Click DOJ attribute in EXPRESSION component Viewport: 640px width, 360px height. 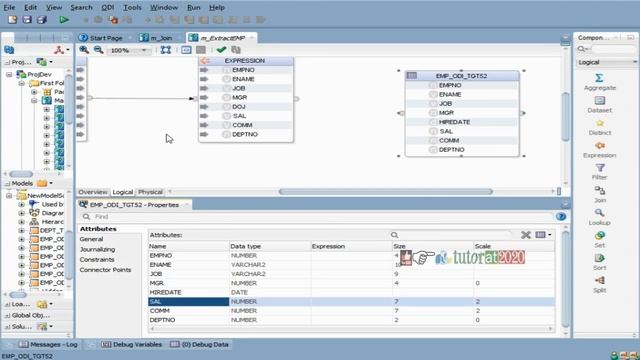[x=238, y=107]
